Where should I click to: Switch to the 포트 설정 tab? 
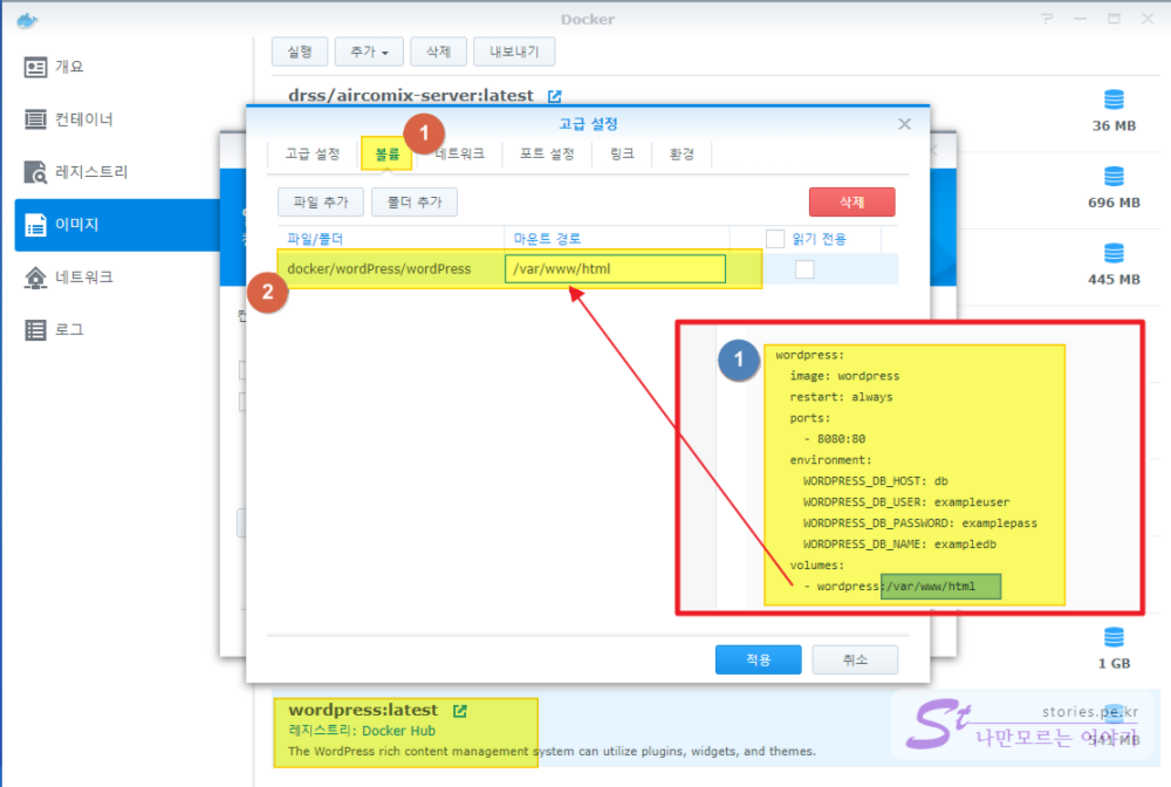[546, 154]
